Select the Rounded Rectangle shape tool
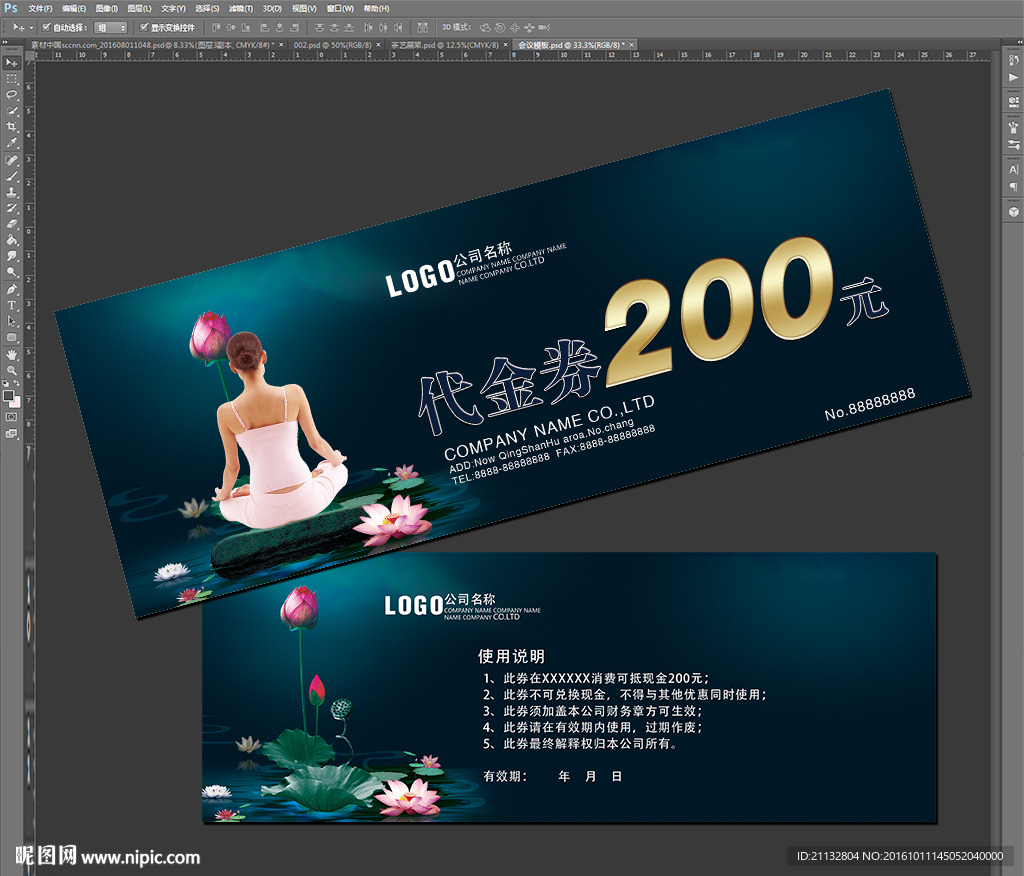The height and width of the screenshot is (876, 1024). click(x=12, y=337)
